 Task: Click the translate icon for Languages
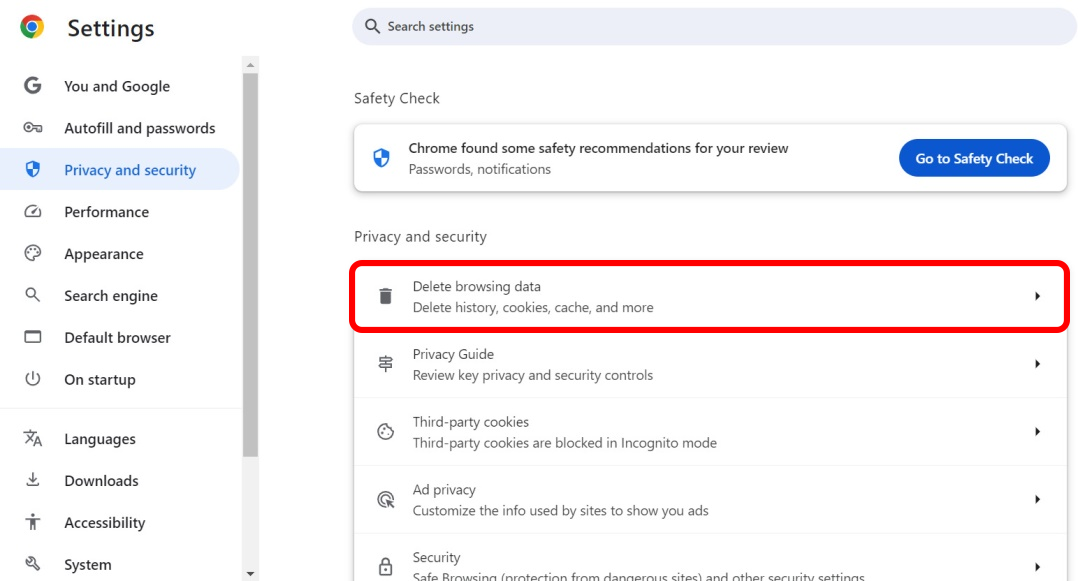[32, 438]
